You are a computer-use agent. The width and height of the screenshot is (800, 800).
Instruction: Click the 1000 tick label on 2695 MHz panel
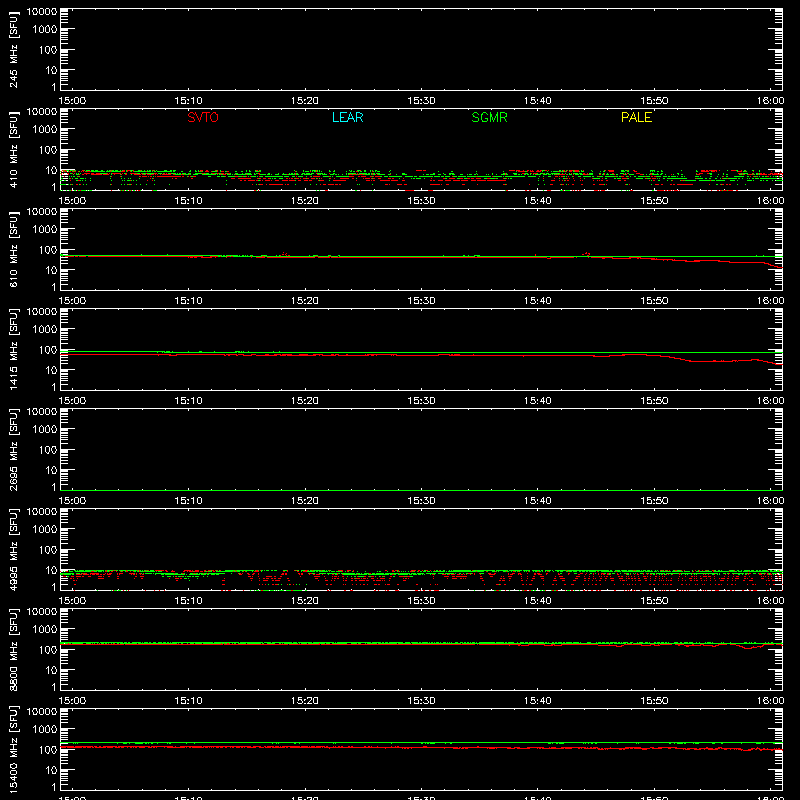pos(45,430)
